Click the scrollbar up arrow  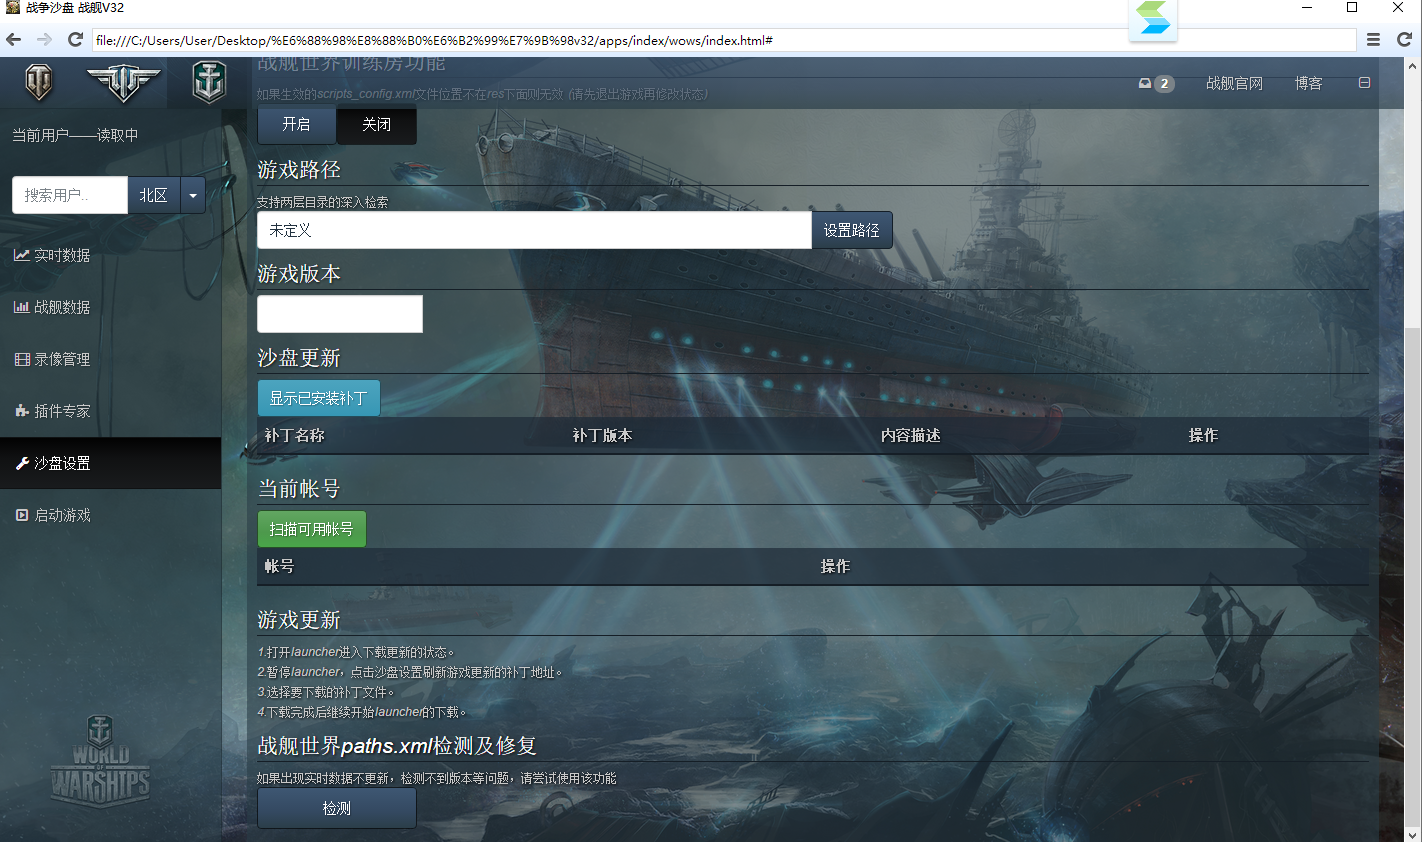(1413, 66)
